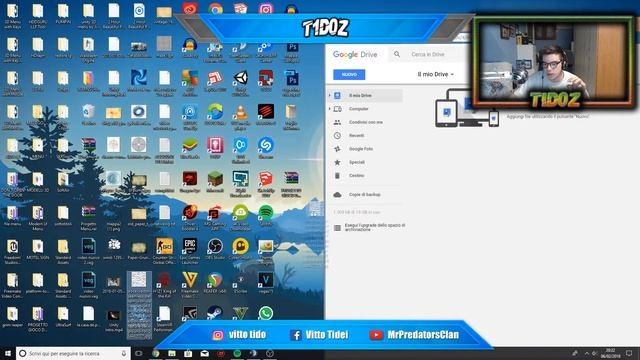Viewport: 640px width, 360px height.
Task: Open Computer section in Drive sidebar
Action: click(x=358, y=109)
